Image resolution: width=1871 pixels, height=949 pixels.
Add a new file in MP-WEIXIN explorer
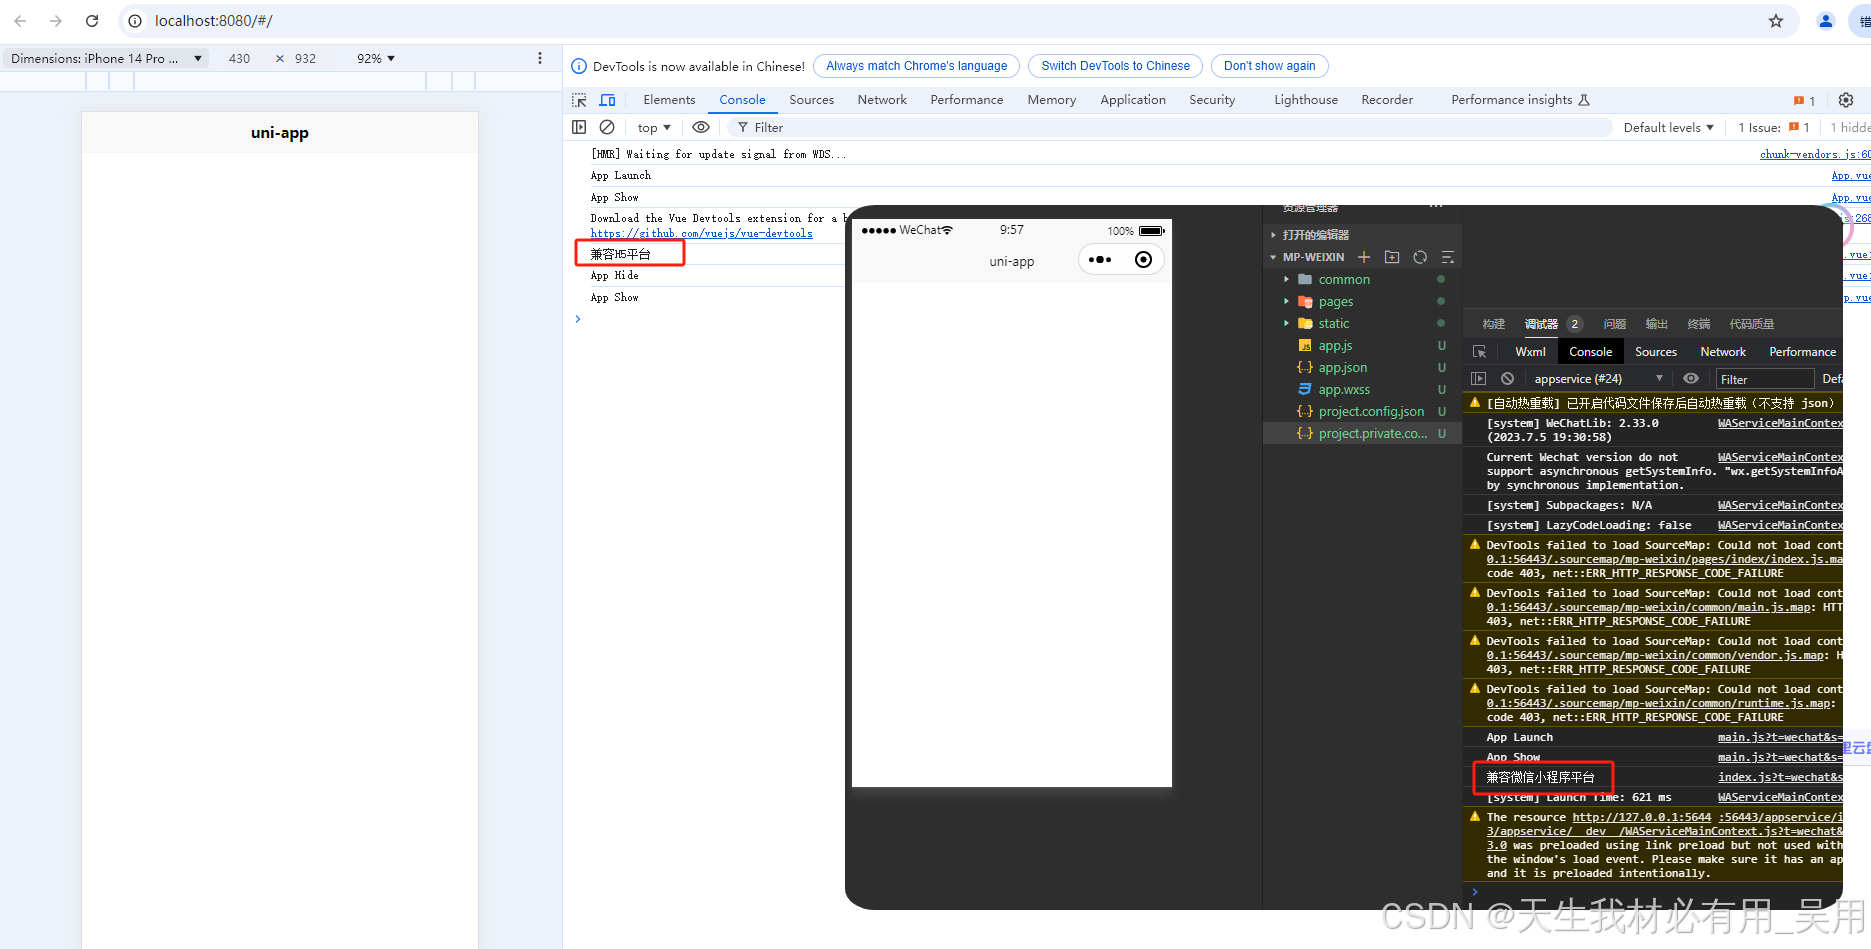(1364, 257)
